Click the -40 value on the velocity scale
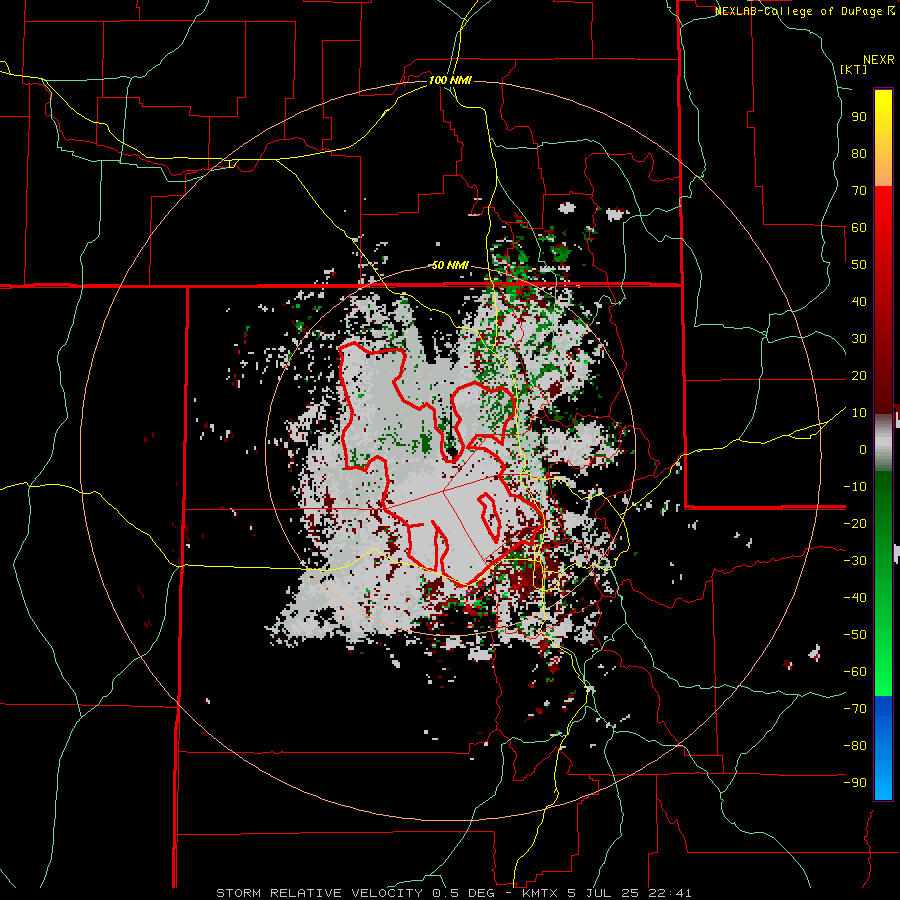Image resolution: width=900 pixels, height=900 pixels. [x=855, y=598]
